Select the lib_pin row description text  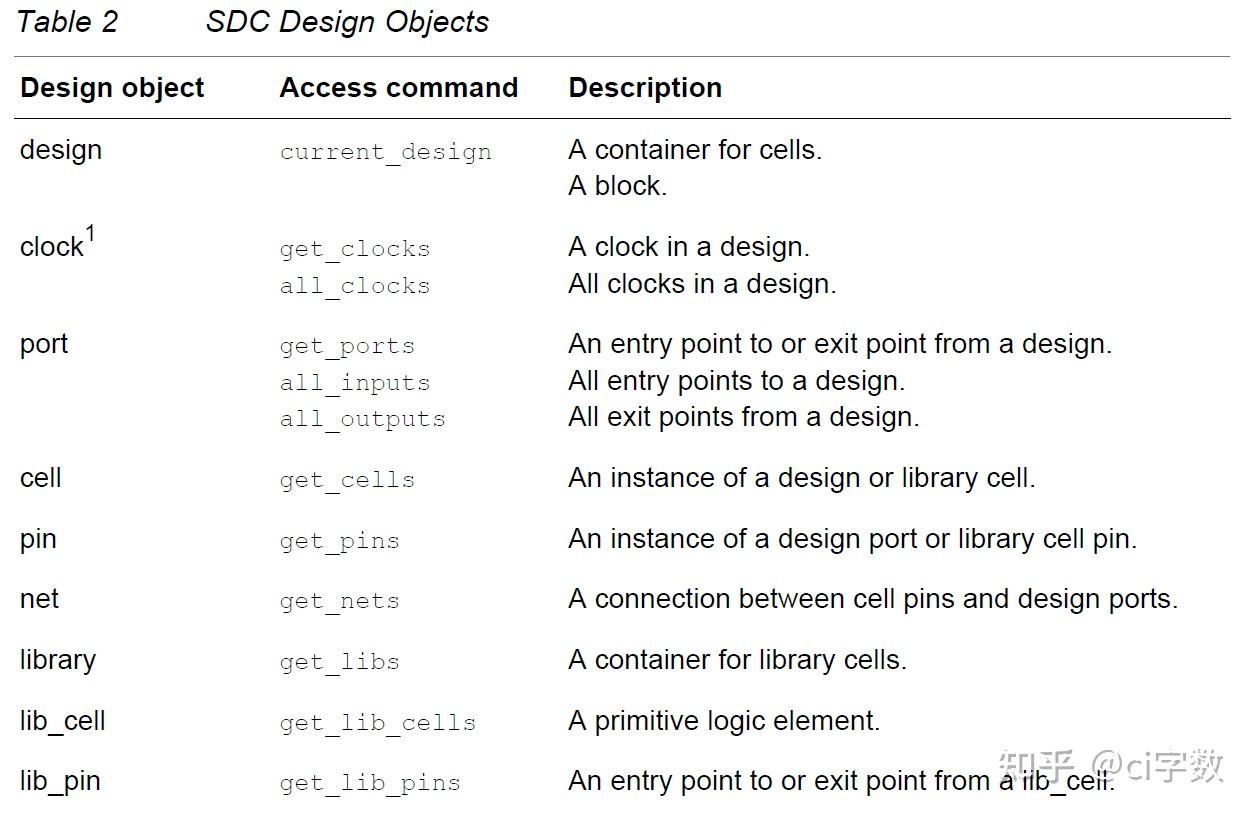click(841, 781)
